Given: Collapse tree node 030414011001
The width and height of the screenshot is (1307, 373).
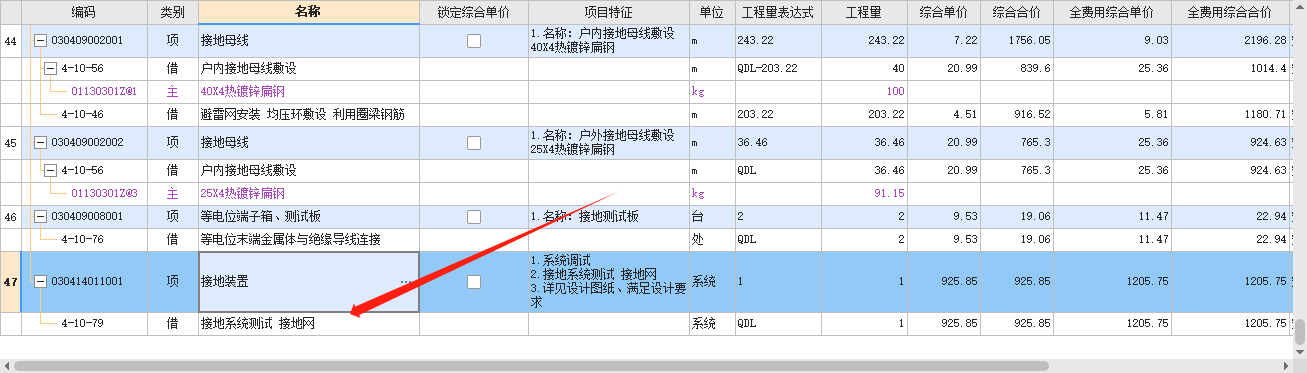Looking at the screenshot, I should (x=40, y=282).
